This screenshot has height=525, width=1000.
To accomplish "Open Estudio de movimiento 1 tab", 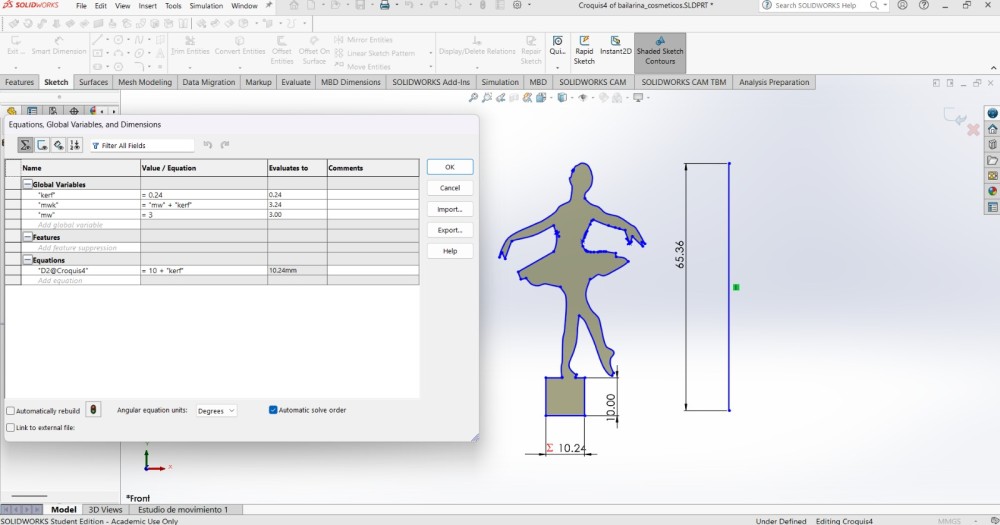I will click(x=182, y=509).
